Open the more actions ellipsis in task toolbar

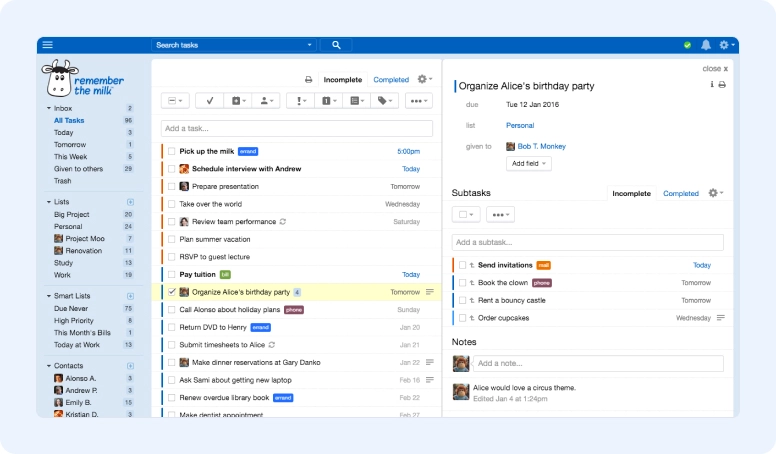(x=419, y=101)
